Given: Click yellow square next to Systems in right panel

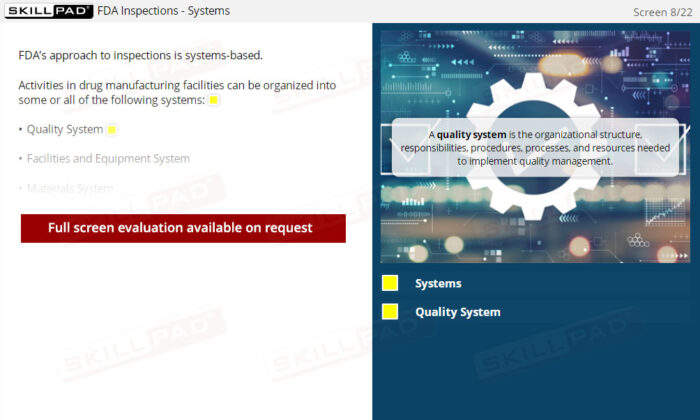Looking at the screenshot, I should [x=390, y=283].
